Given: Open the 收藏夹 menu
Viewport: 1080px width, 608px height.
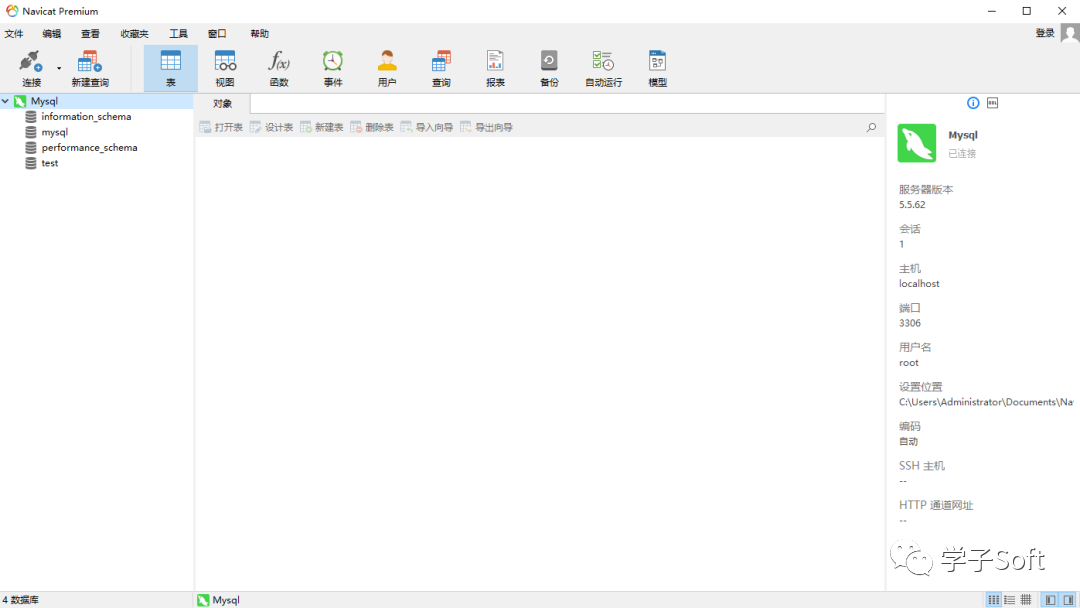Looking at the screenshot, I should click(134, 33).
